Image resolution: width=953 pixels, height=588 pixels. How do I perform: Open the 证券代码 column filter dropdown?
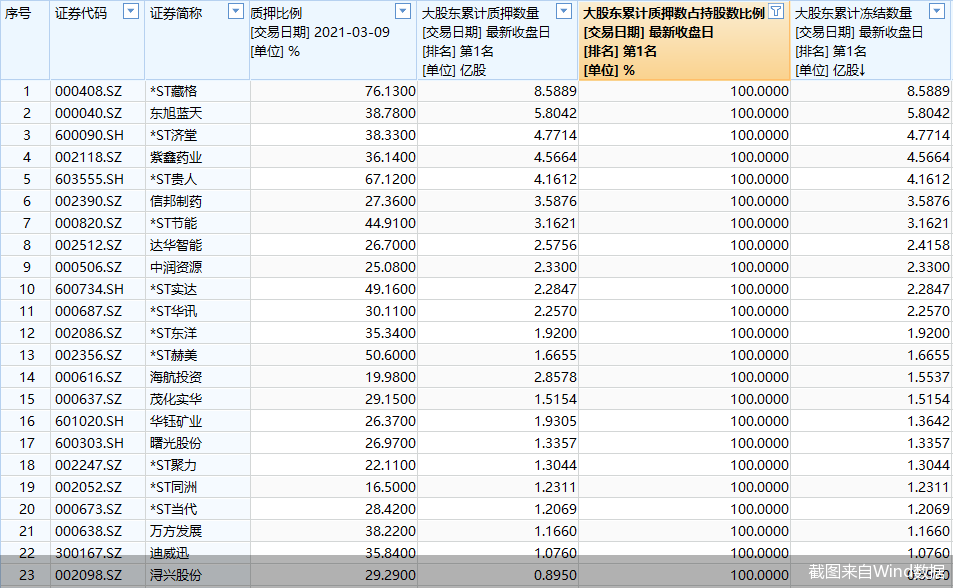[x=131, y=11]
